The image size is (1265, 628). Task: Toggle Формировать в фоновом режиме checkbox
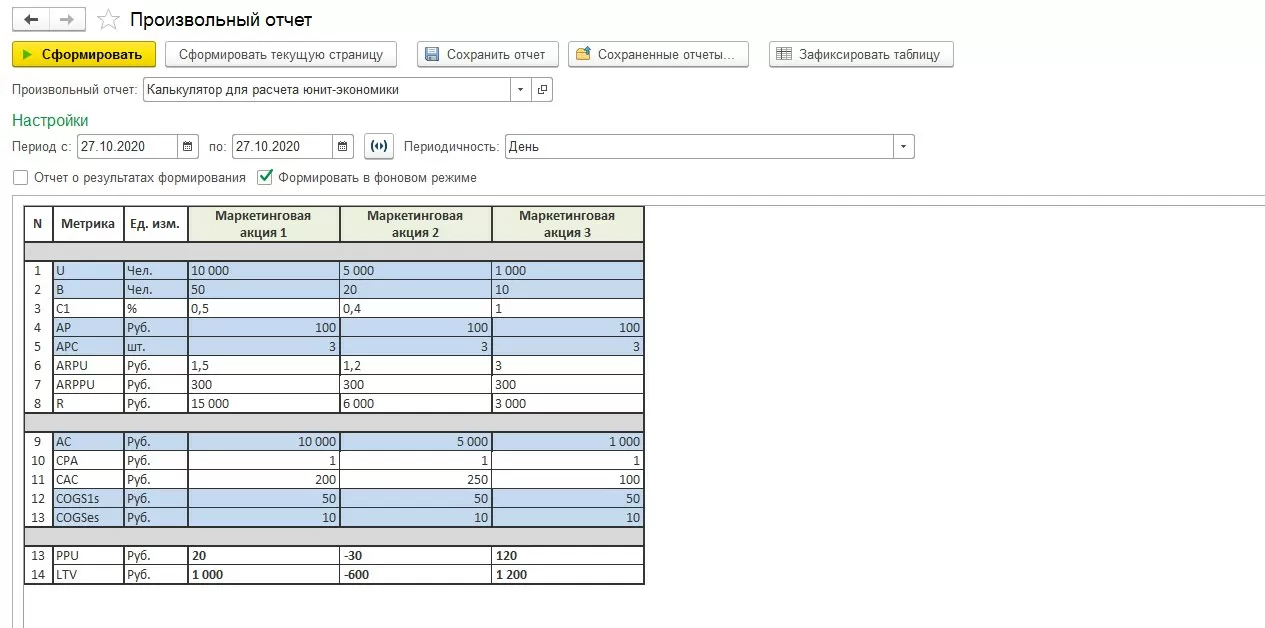(x=265, y=177)
